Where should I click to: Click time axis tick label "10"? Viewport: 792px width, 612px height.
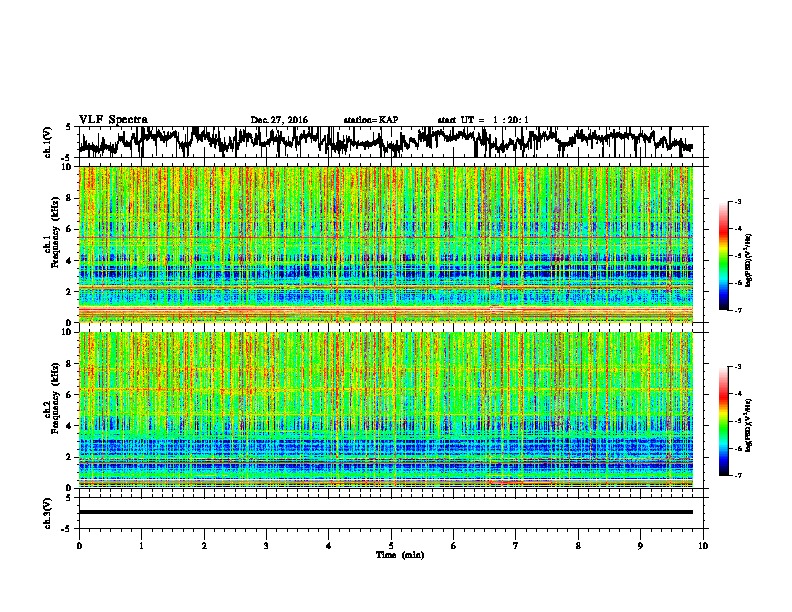703,546
